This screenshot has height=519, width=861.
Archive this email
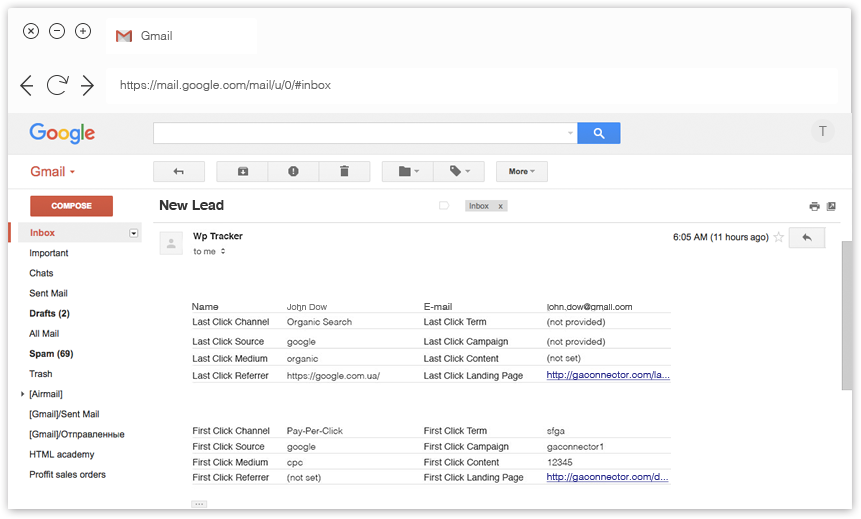pyautogui.click(x=242, y=171)
